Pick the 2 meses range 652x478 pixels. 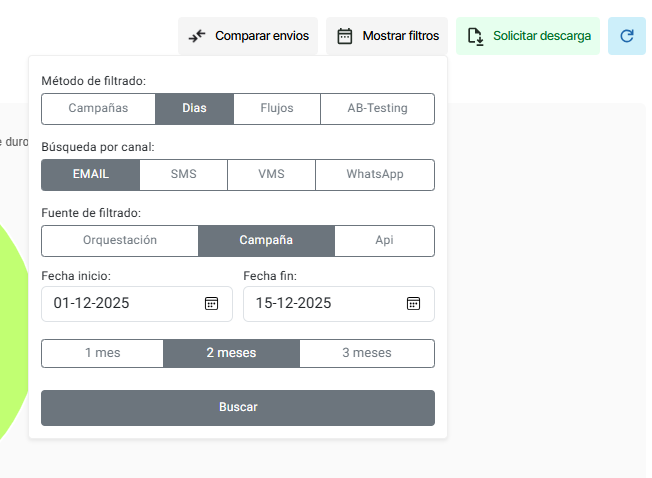click(231, 353)
